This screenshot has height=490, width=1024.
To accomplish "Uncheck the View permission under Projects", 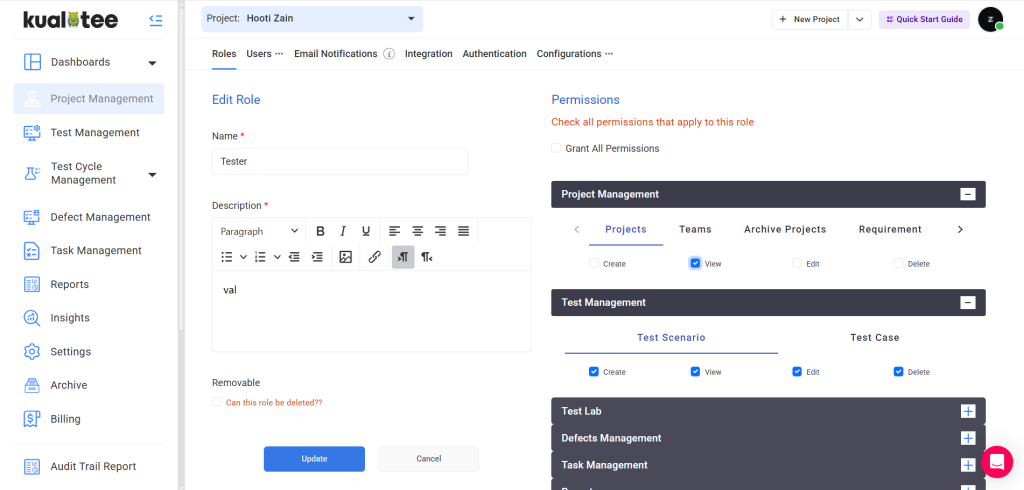I will (695, 263).
